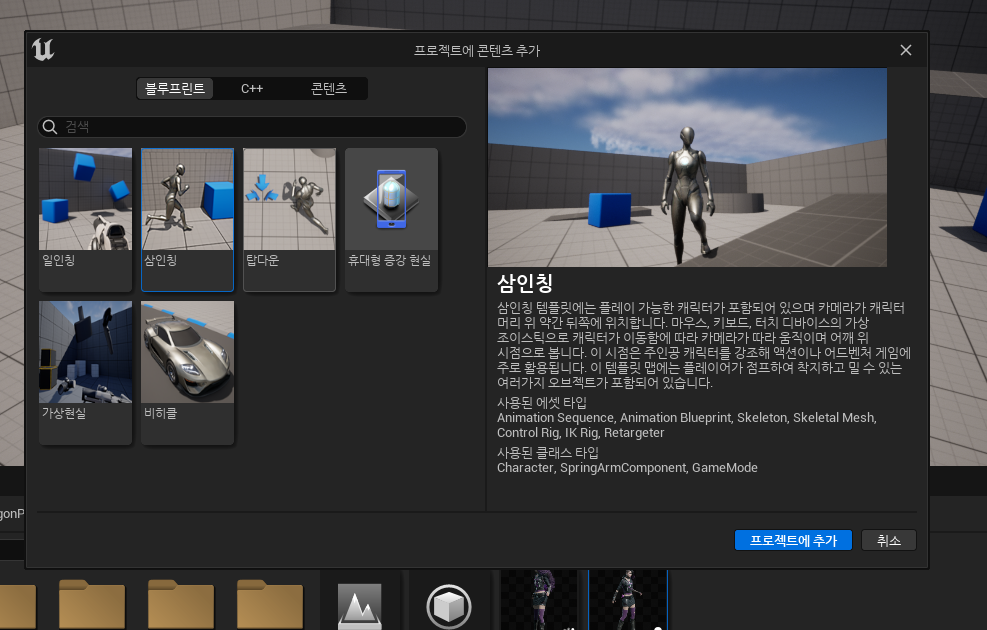The width and height of the screenshot is (987, 630).
Task: Click the large 삼인칭 preview image
Action: pyautogui.click(x=687, y=167)
